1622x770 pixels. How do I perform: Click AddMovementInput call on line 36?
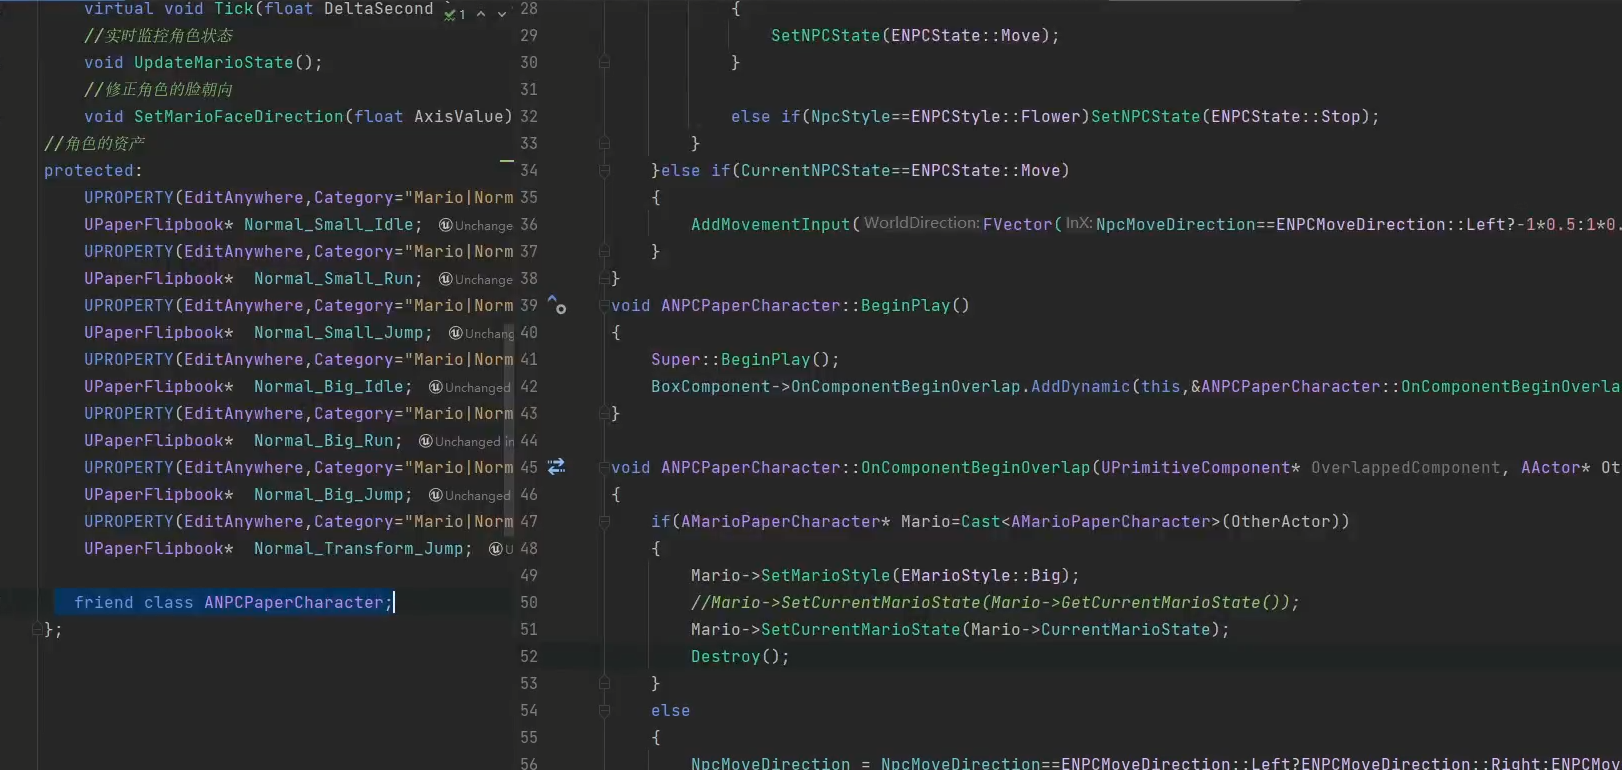coord(770,224)
